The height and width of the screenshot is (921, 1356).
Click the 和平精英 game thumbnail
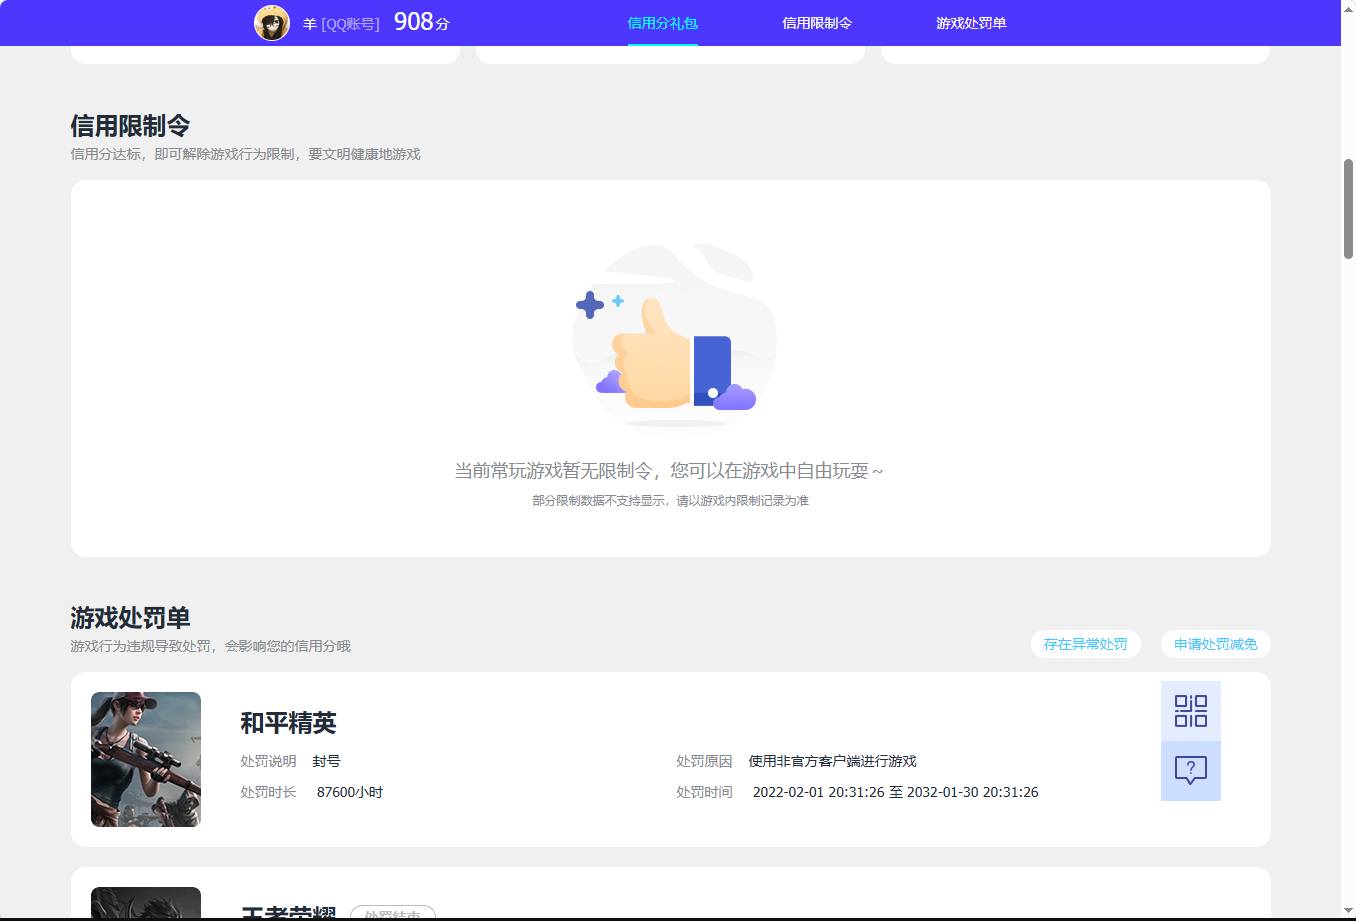tap(146, 759)
